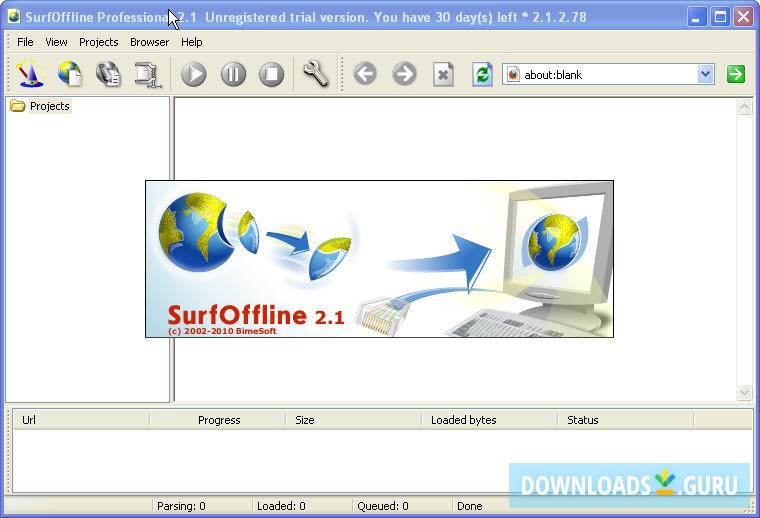The height and width of the screenshot is (518, 760).
Task: Maximize the SurfOffline window
Action: [720, 17]
